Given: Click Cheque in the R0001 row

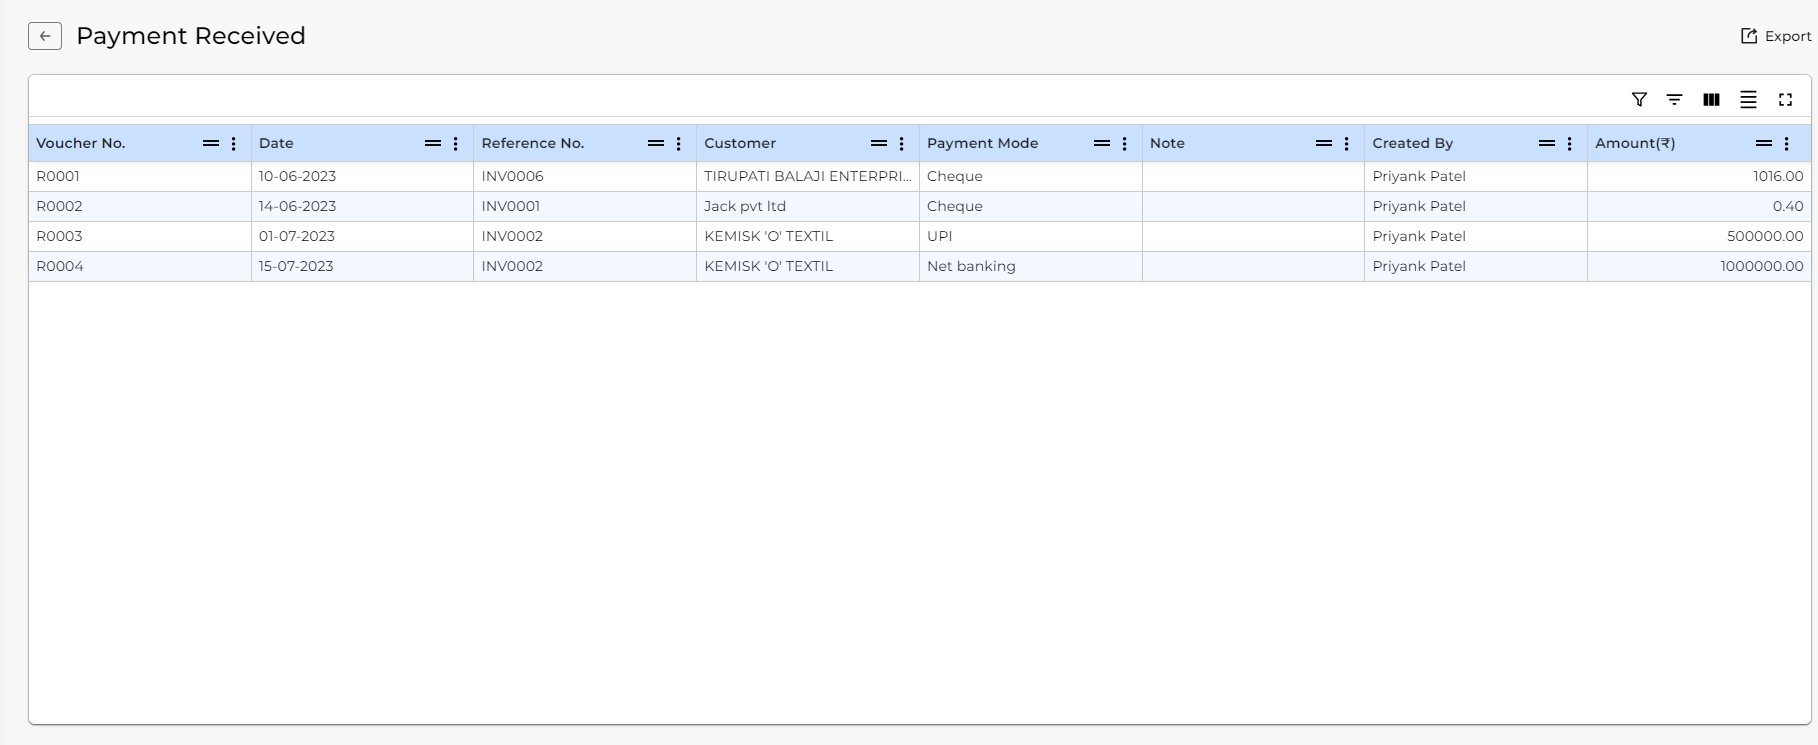Looking at the screenshot, I should click(x=955, y=176).
